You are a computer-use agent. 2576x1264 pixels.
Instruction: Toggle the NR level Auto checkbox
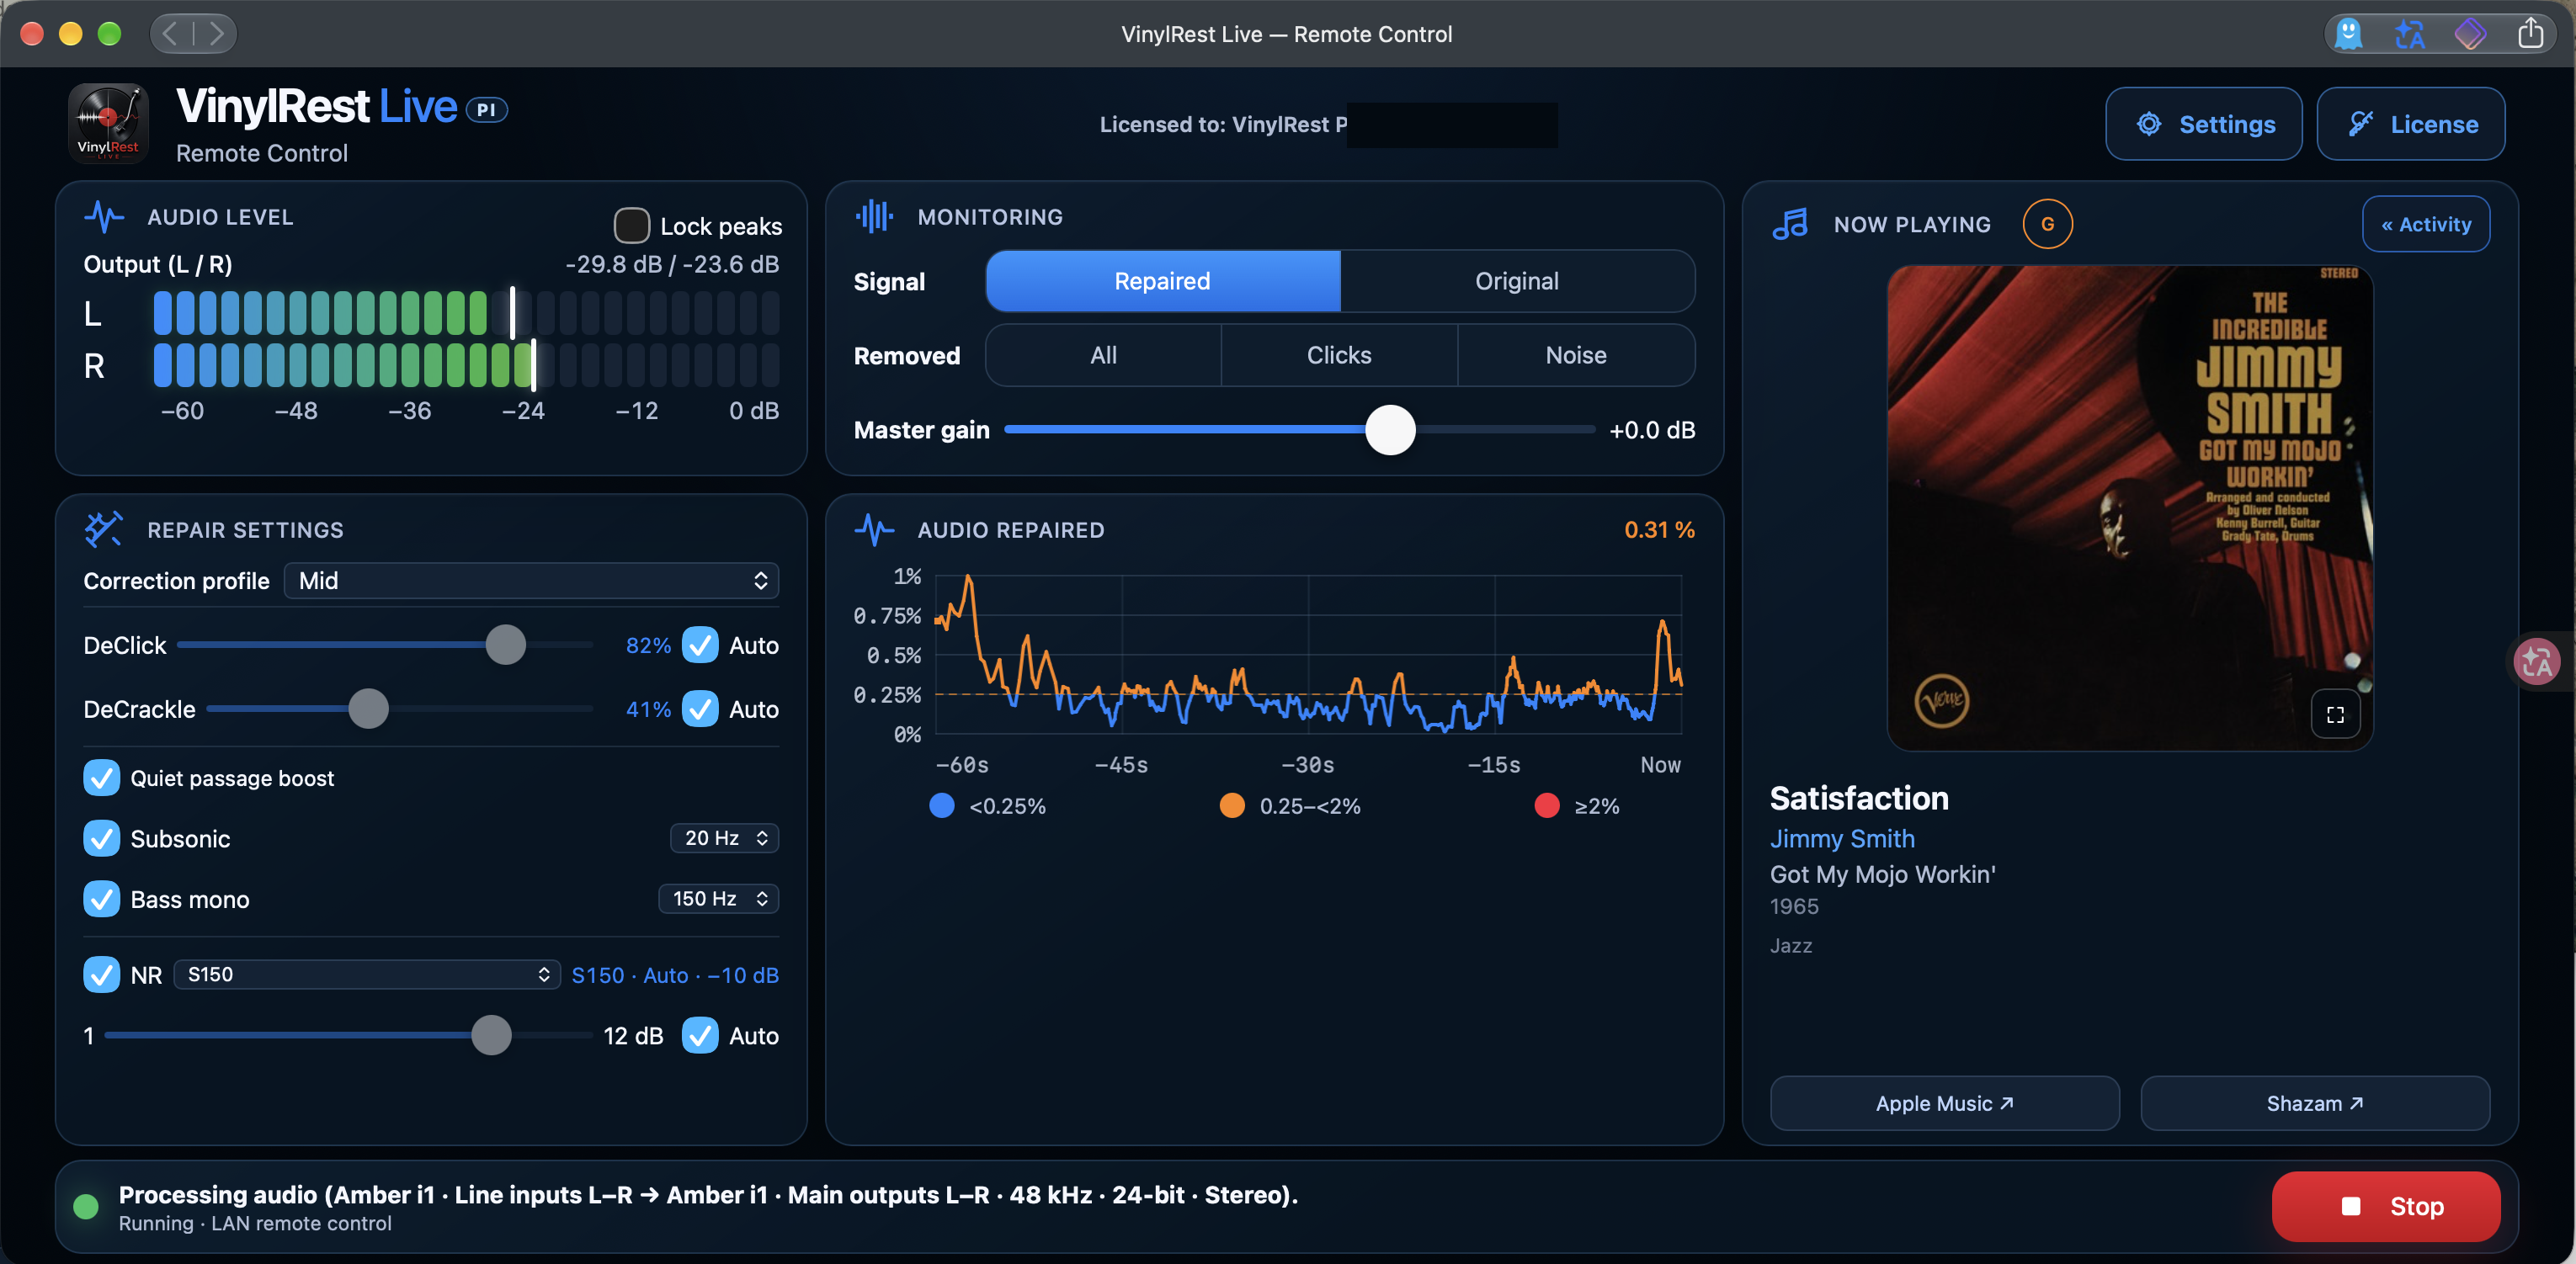(700, 1036)
